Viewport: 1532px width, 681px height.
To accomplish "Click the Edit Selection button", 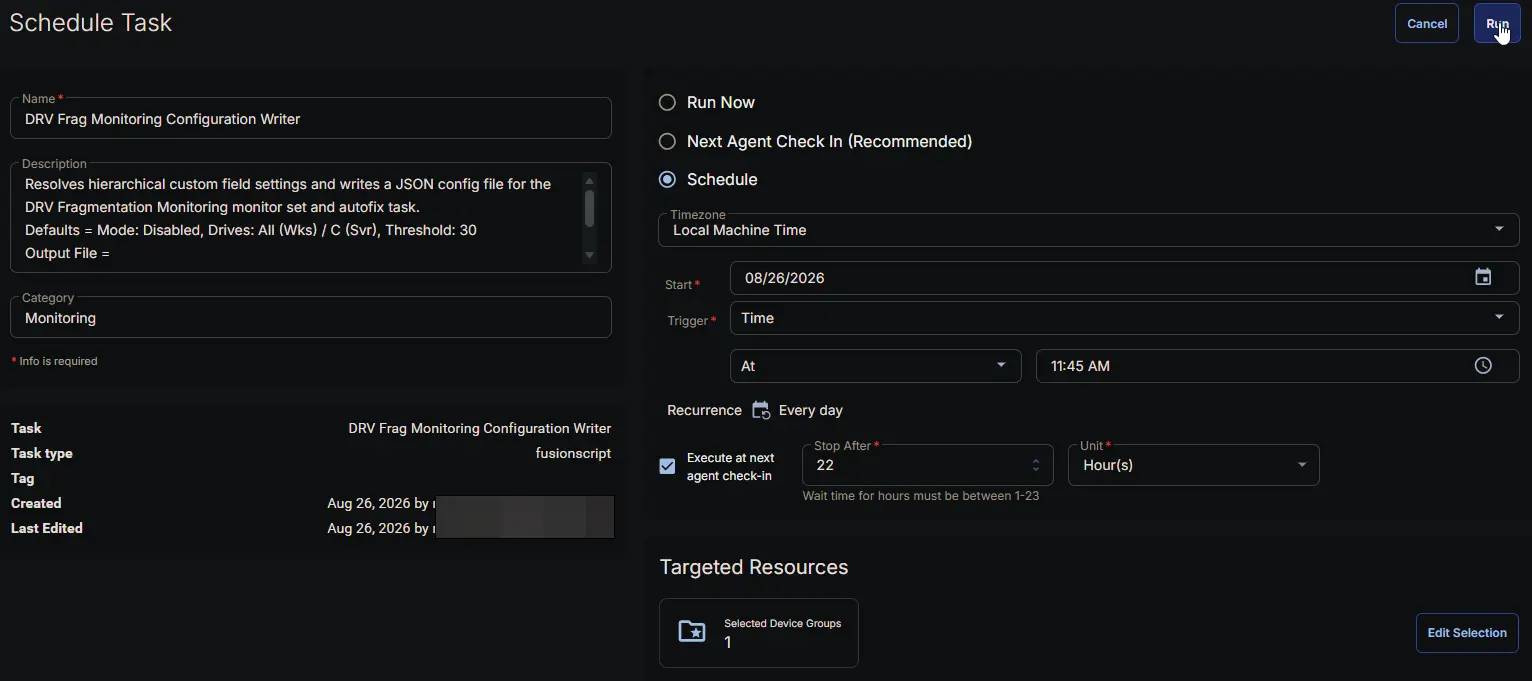I will pyautogui.click(x=1467, y=633).
